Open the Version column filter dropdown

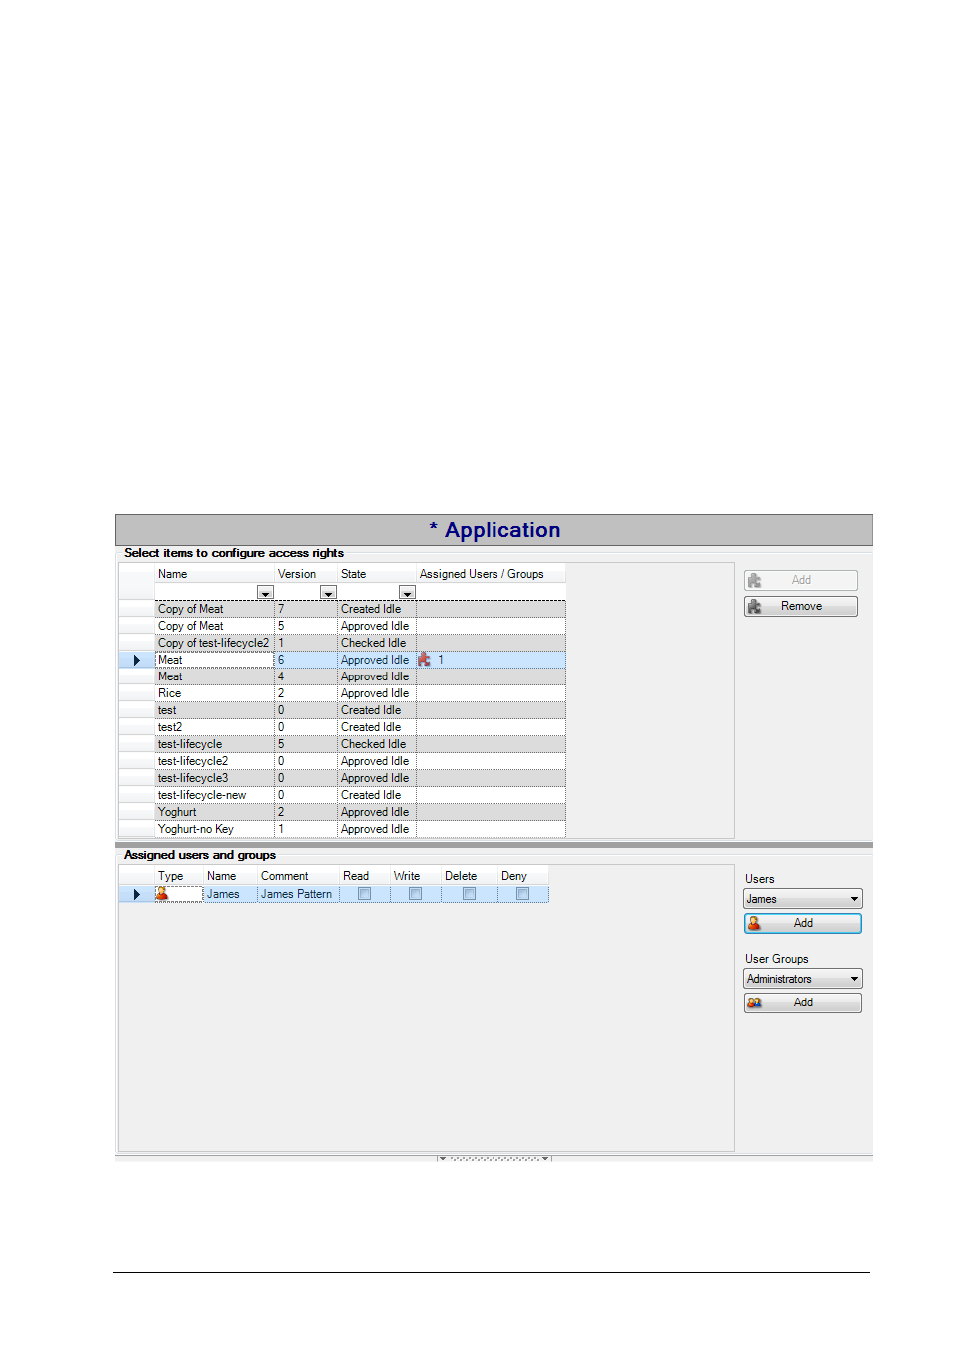328,593
